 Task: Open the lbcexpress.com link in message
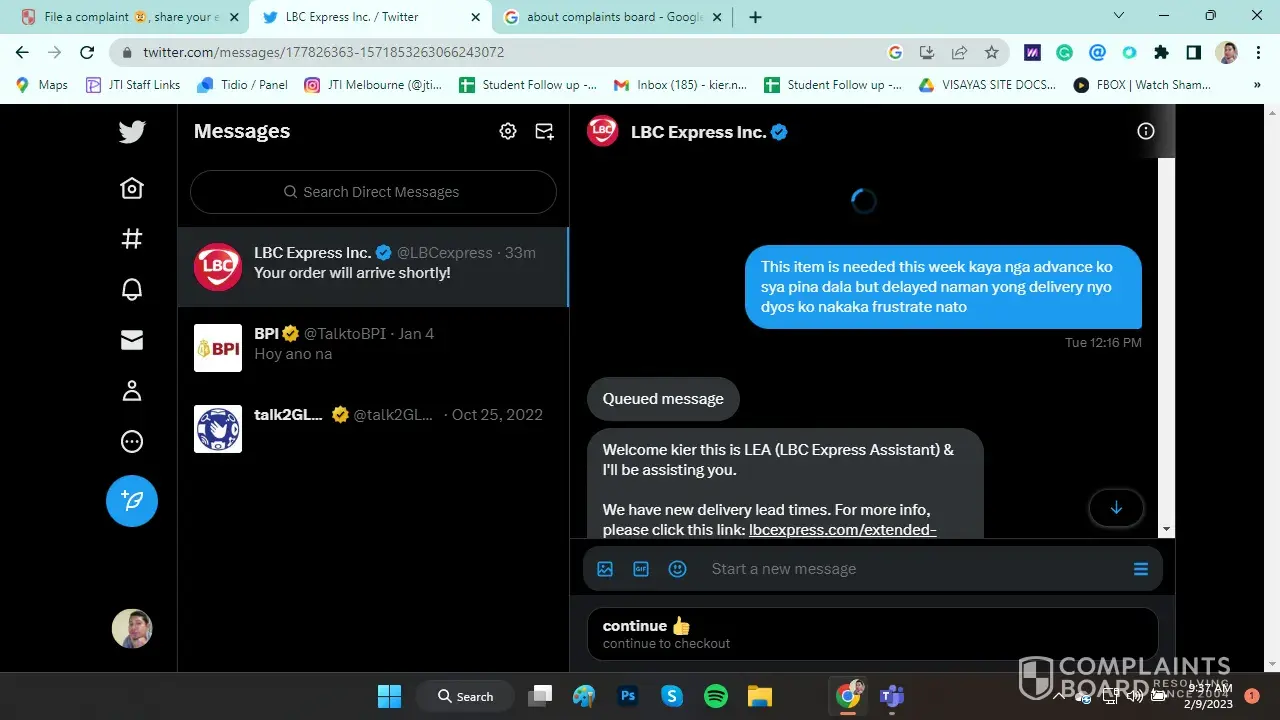(842, 530)
